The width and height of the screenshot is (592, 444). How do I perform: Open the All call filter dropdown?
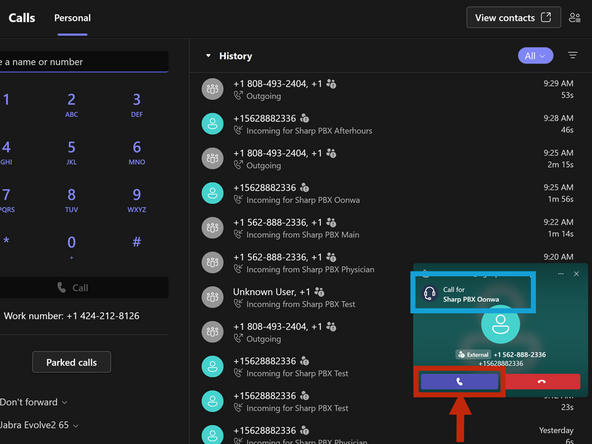click(535, 56)
